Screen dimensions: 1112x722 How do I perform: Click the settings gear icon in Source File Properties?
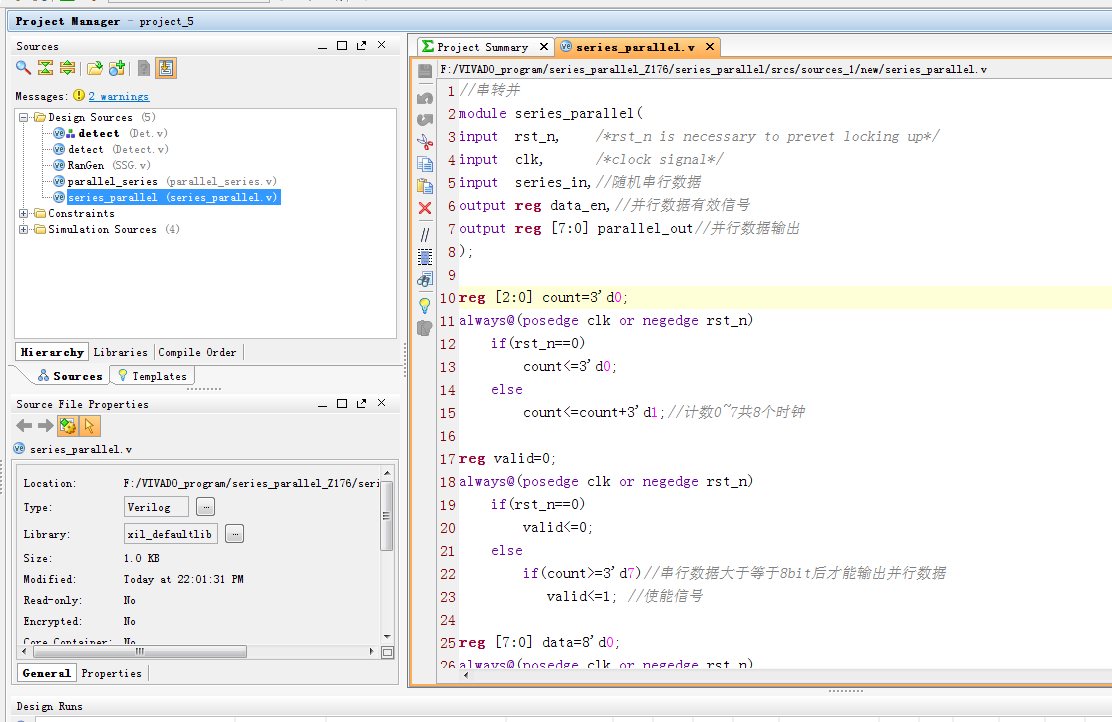click(x=68, y=426)
